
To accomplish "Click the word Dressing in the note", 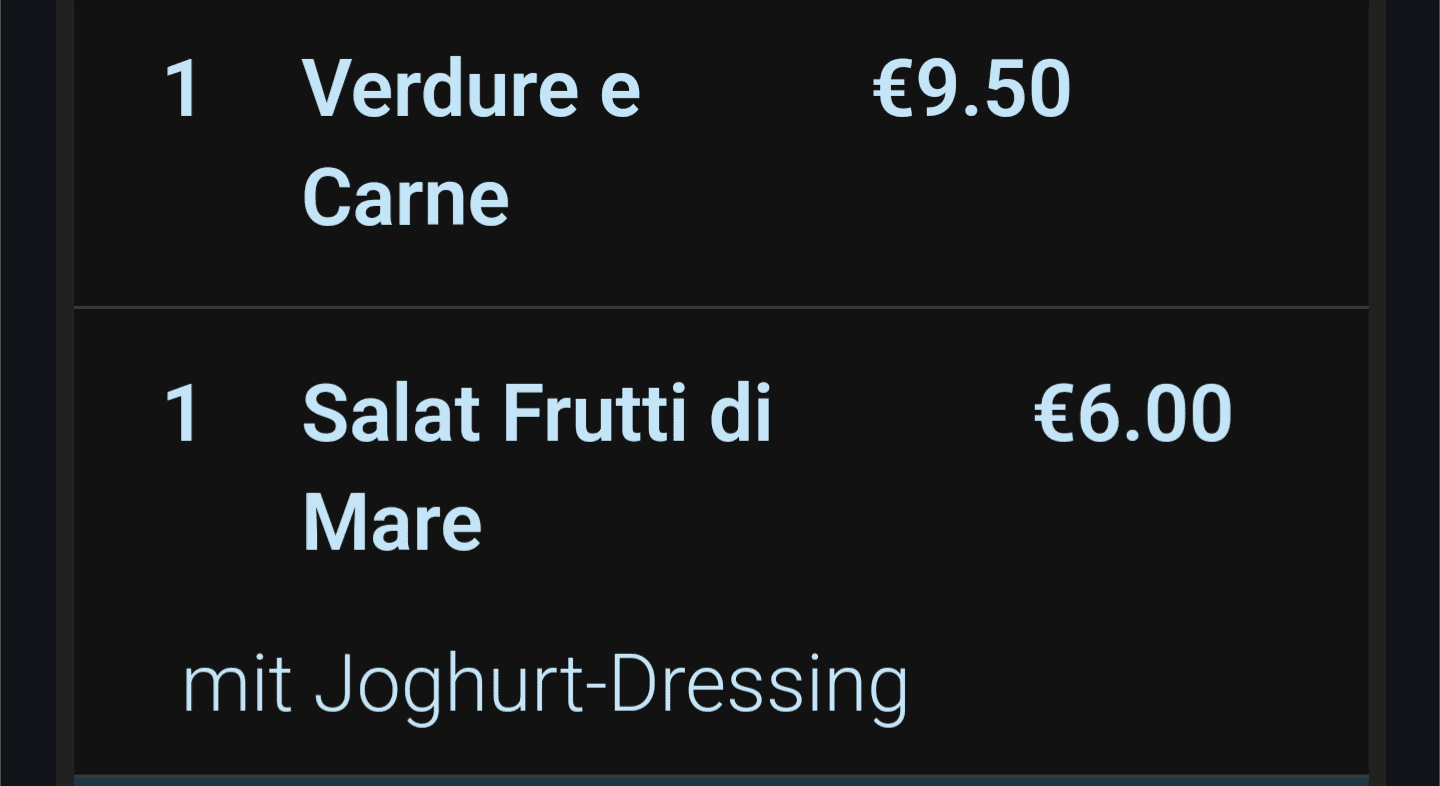I will point(759,688).
